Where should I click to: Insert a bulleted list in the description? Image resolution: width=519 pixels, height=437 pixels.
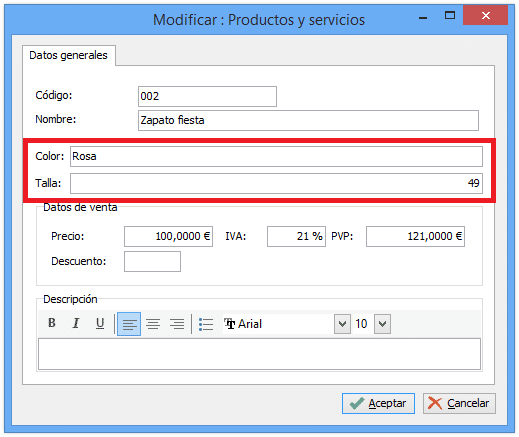(206, 324)
